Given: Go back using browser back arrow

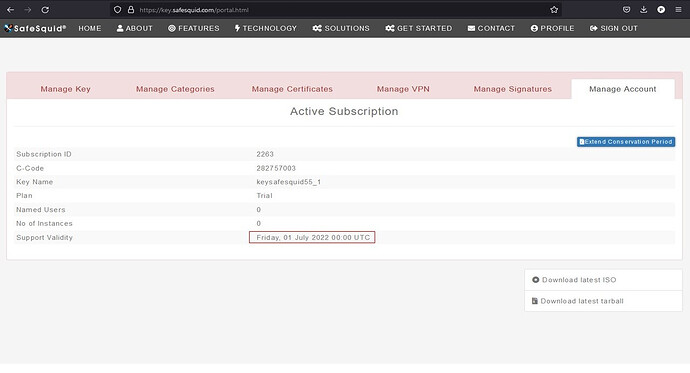Looking at the screenshot, I should click(x=11, y=10).
